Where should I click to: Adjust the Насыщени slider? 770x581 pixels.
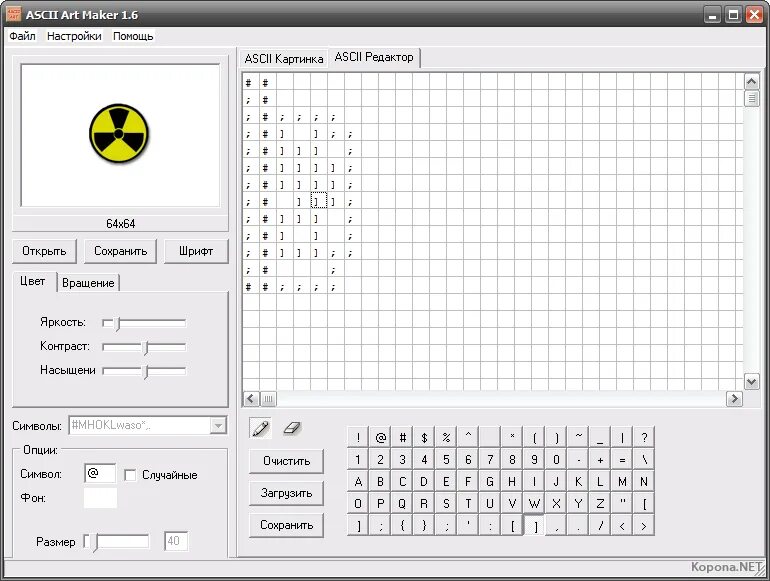144,371
